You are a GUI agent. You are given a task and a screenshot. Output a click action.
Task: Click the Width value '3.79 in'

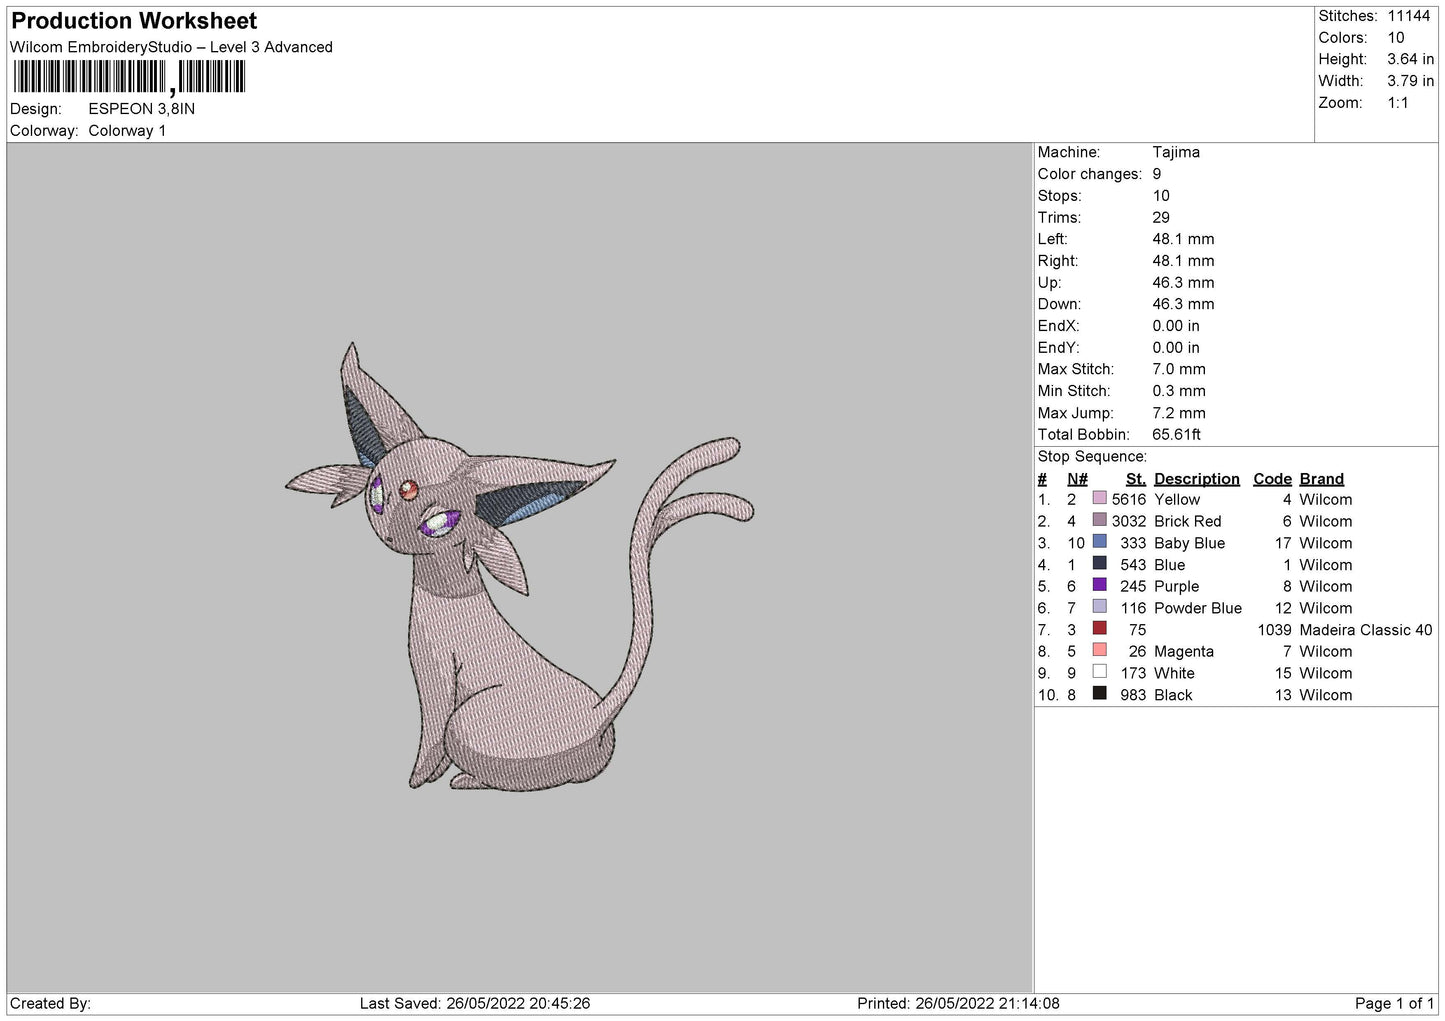1410,81
